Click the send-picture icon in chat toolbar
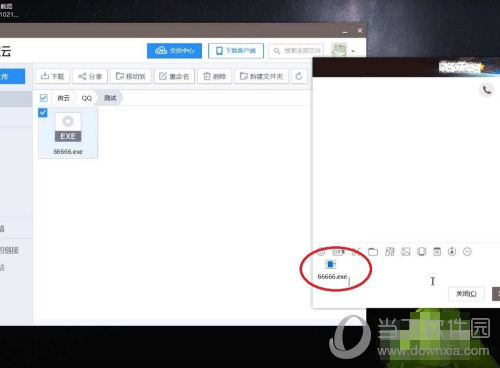This screenshot has height=368, width=500. pos(406,252)
